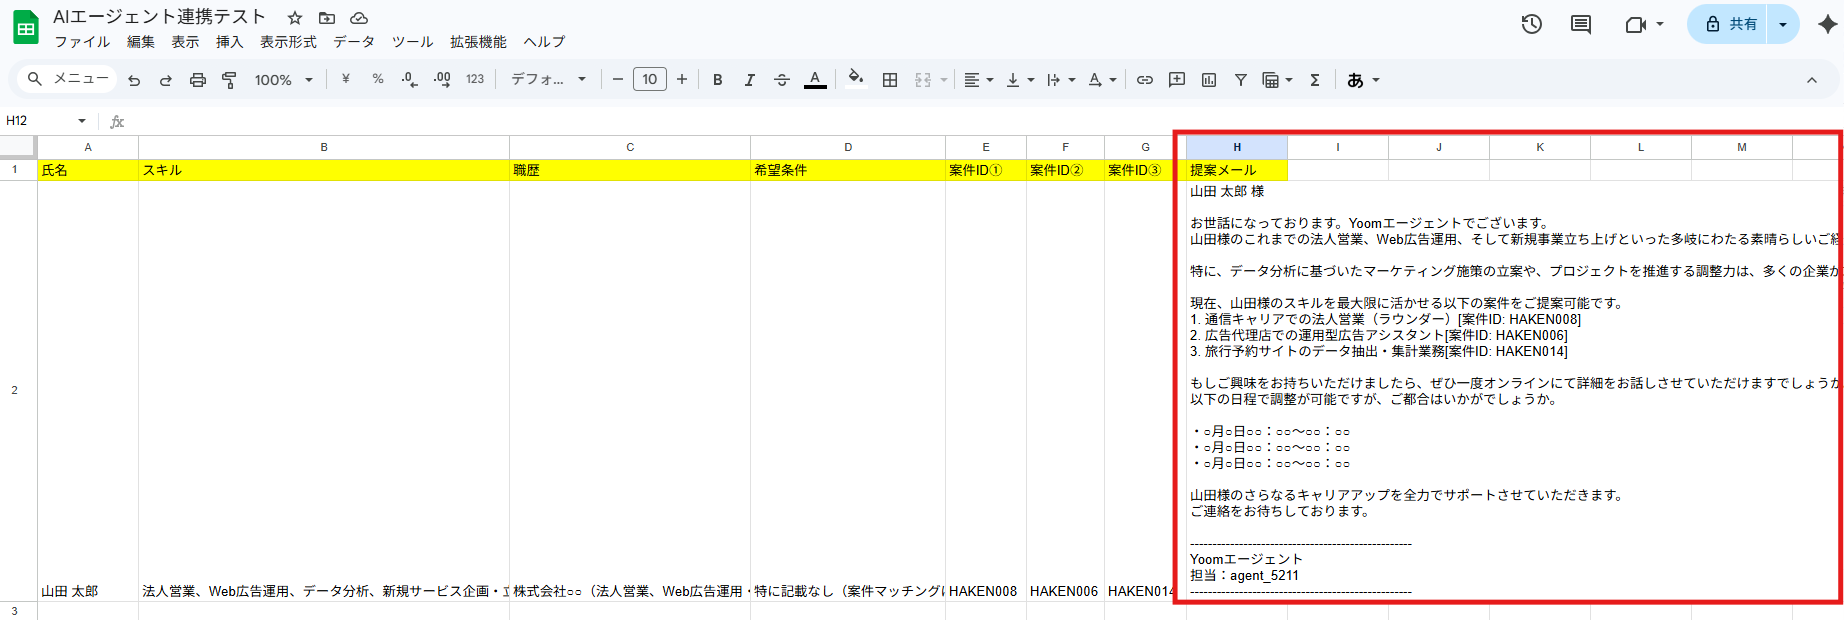
Task: Toggle strikethrough formatting
Action: 782,80
